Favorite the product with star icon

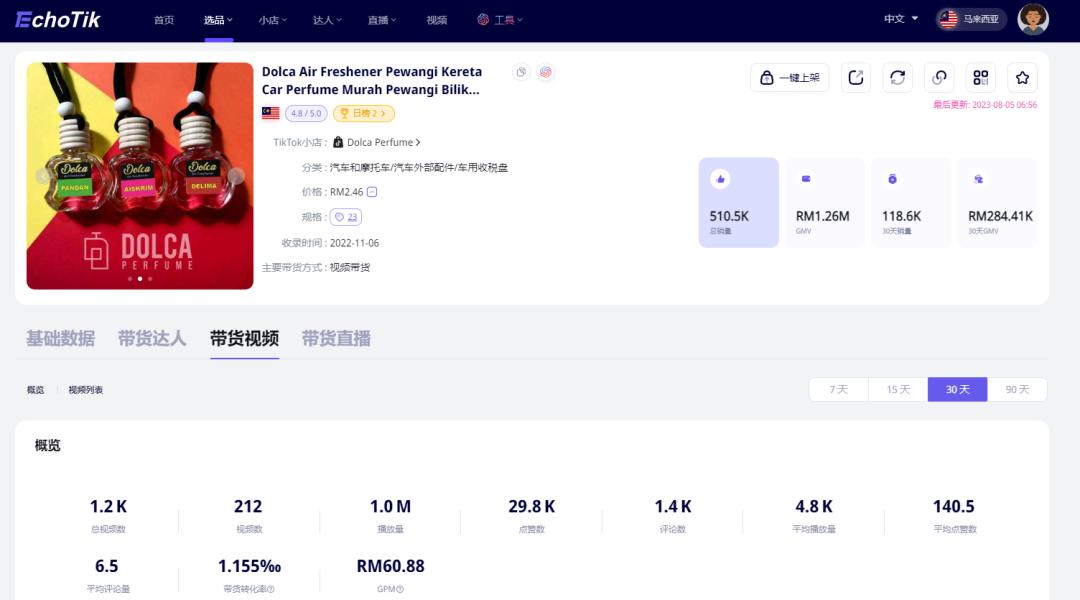1022,78
